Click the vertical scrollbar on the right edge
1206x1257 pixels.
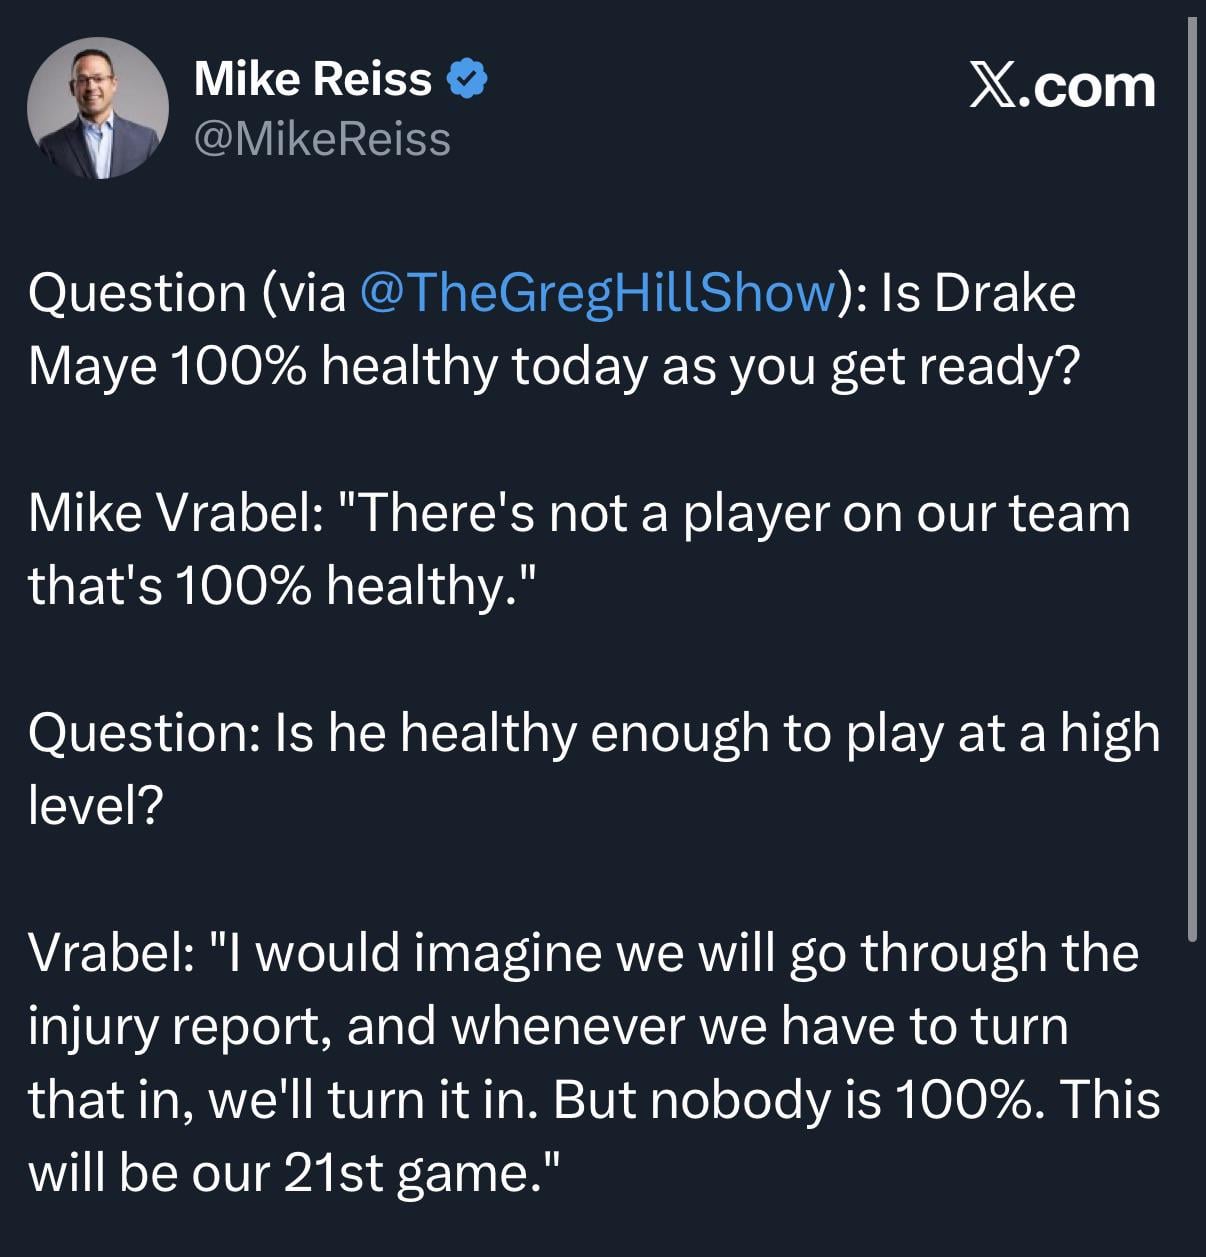tap(1191, 480)
